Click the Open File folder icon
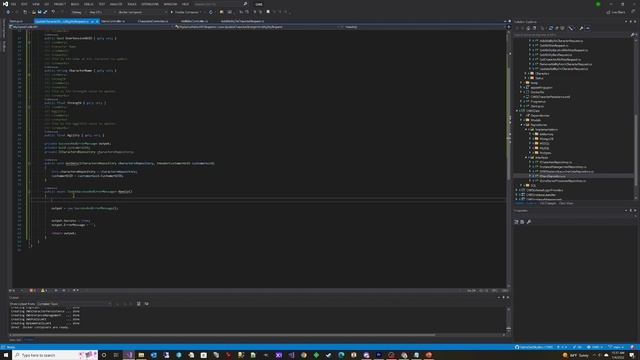Image resolution: width=640 pixels, height=360 pixels. [x=33, y=12]
